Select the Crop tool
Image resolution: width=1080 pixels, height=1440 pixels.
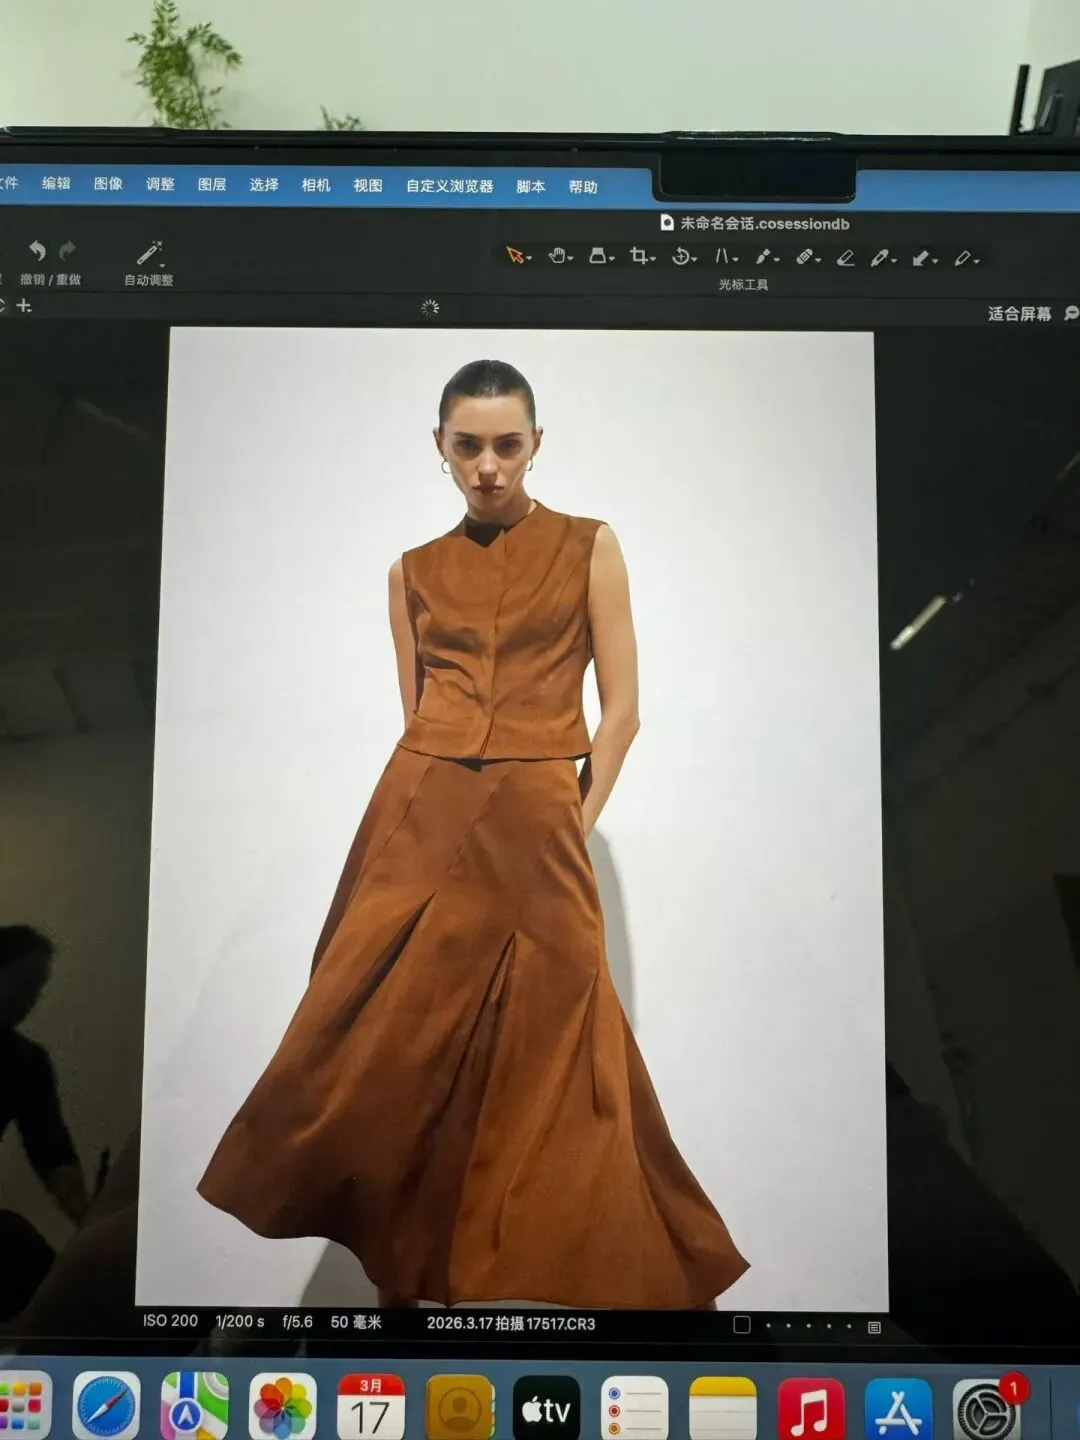pos(638,256)
